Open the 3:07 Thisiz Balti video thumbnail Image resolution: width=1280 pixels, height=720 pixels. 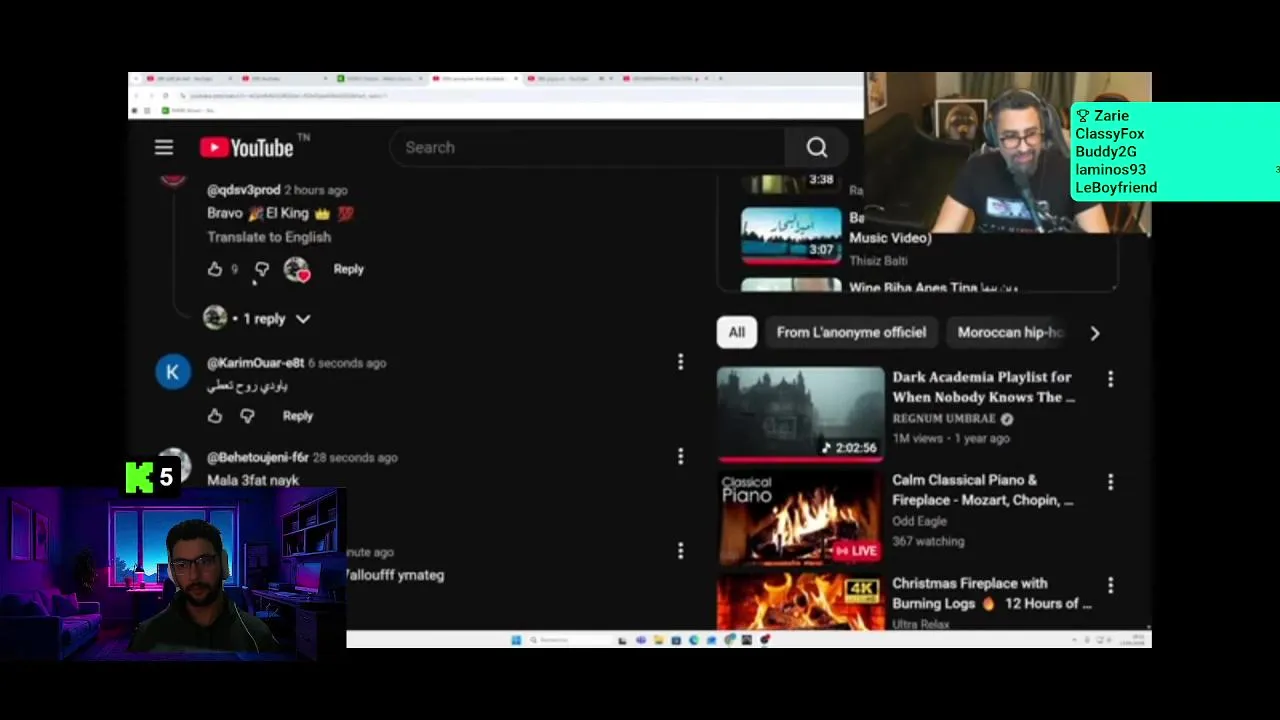click(791, 236)
